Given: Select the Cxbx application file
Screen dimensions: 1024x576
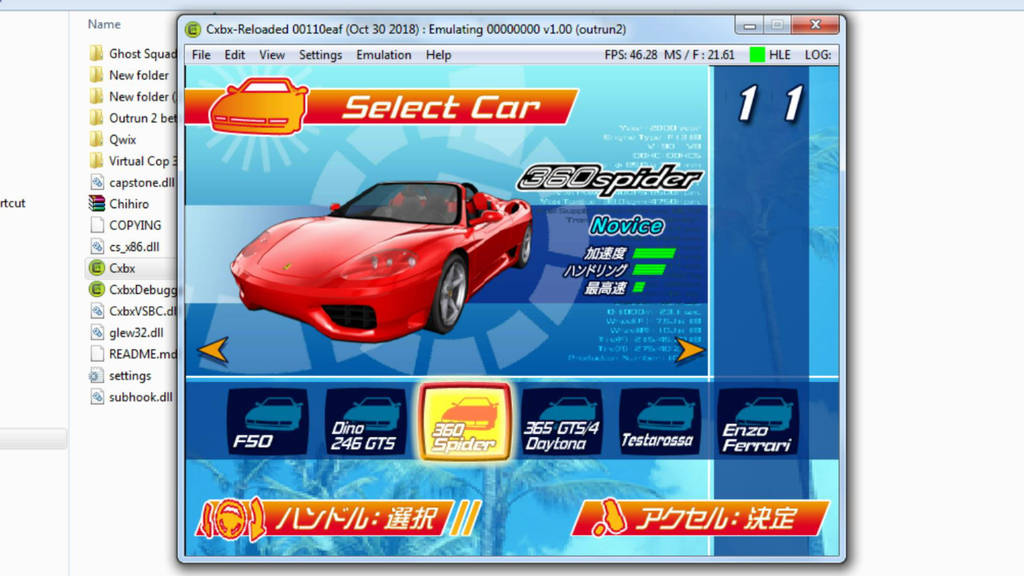Looking at the screenshot, I should [x=112, y=268].
